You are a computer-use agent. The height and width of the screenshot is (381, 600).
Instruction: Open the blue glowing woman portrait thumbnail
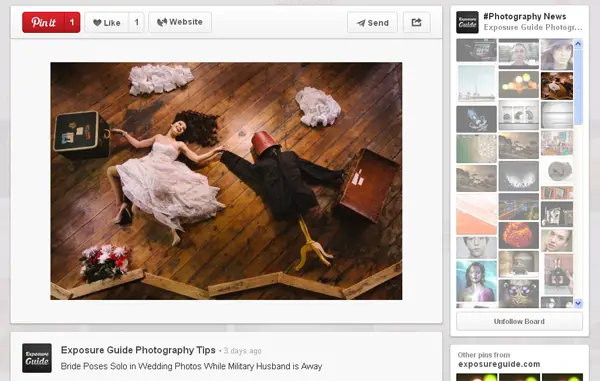pyautogui.click(x=476, y=281)
